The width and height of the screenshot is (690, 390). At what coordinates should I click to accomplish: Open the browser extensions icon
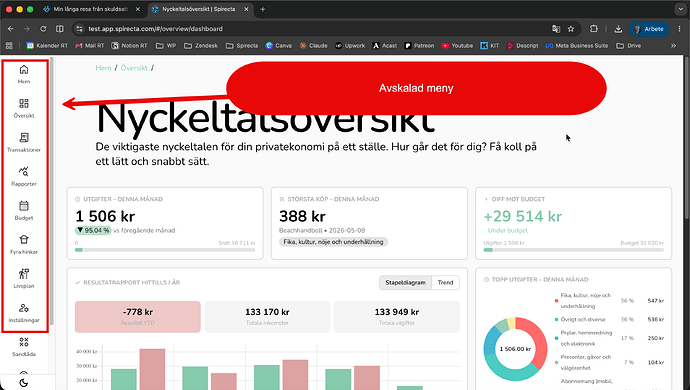click(x=594, y=29)
